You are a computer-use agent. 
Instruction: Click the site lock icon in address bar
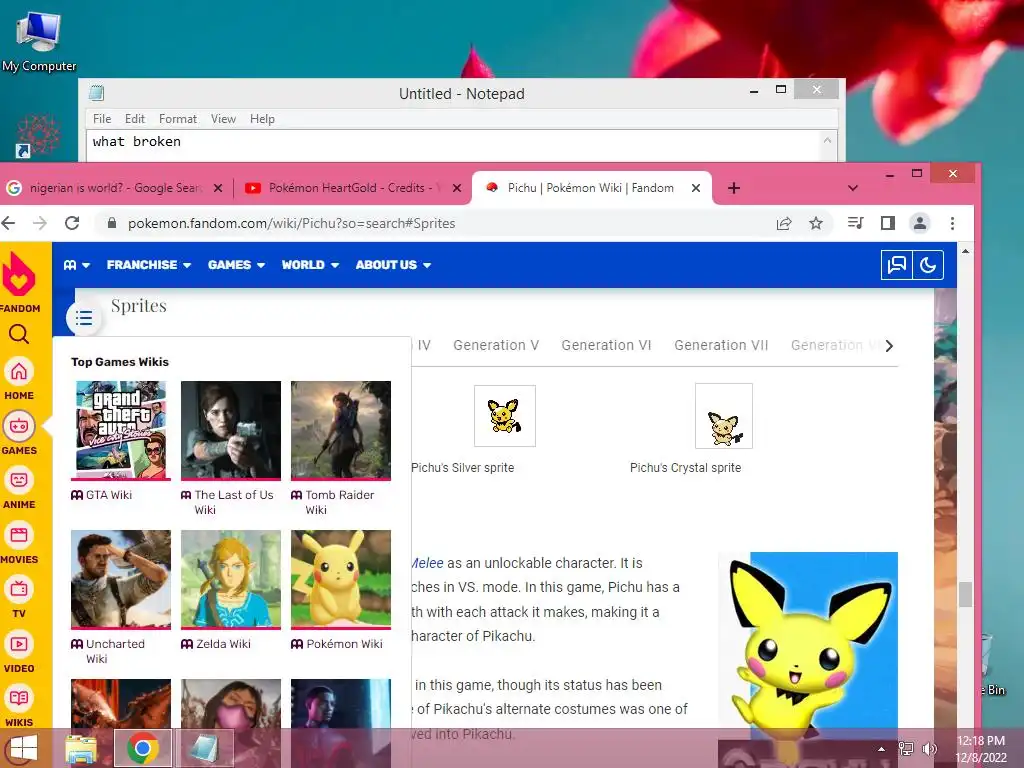[112, 223]
